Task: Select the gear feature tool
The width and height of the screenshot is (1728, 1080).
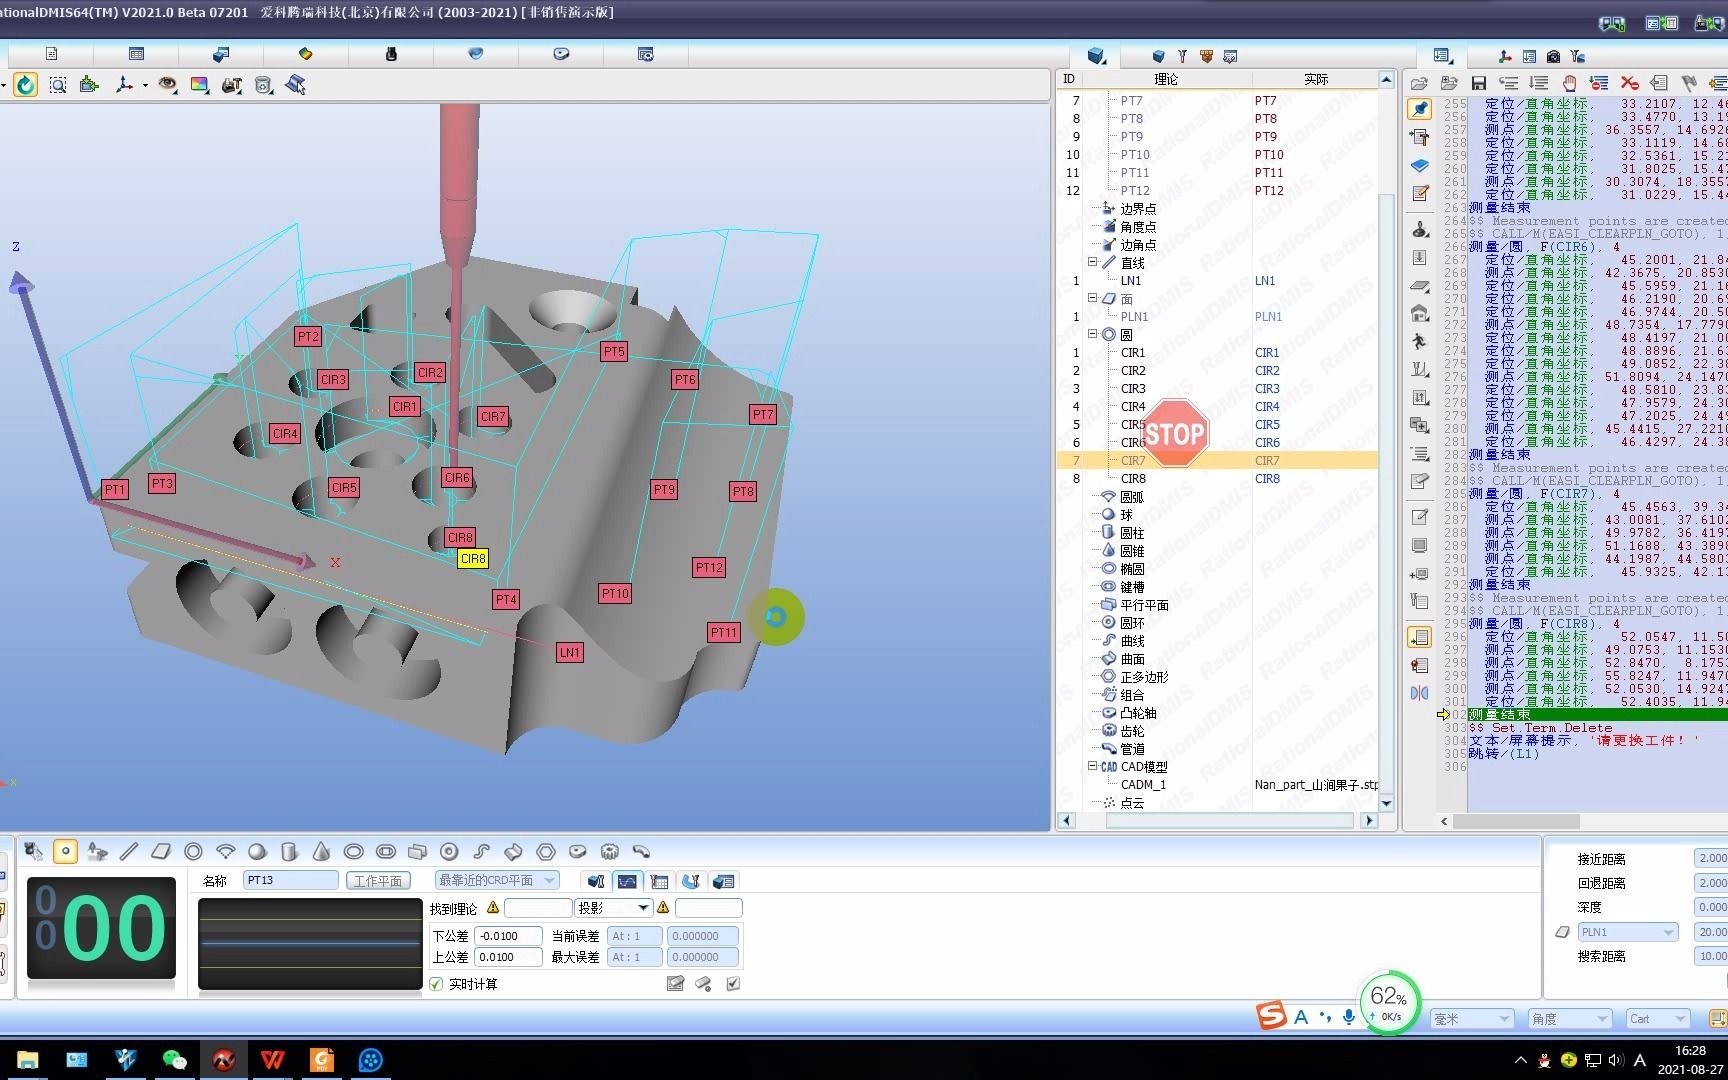Action: coord(609,852)
